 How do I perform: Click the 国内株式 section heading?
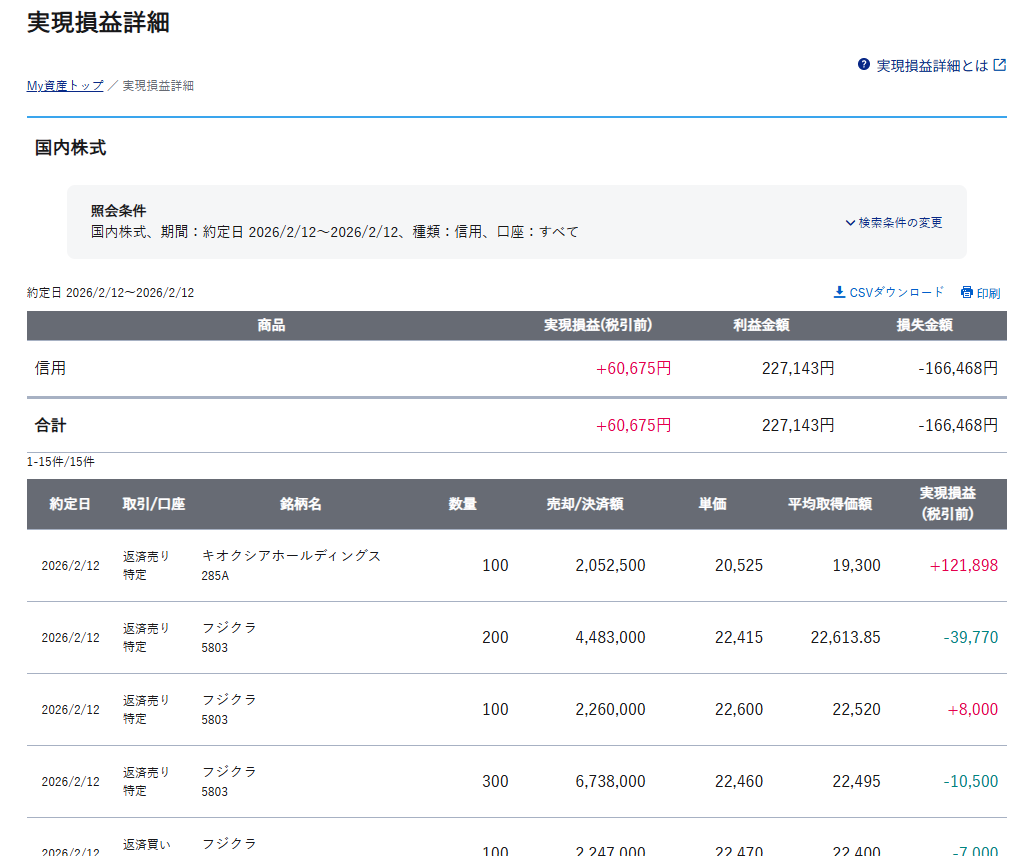point(70,148)
